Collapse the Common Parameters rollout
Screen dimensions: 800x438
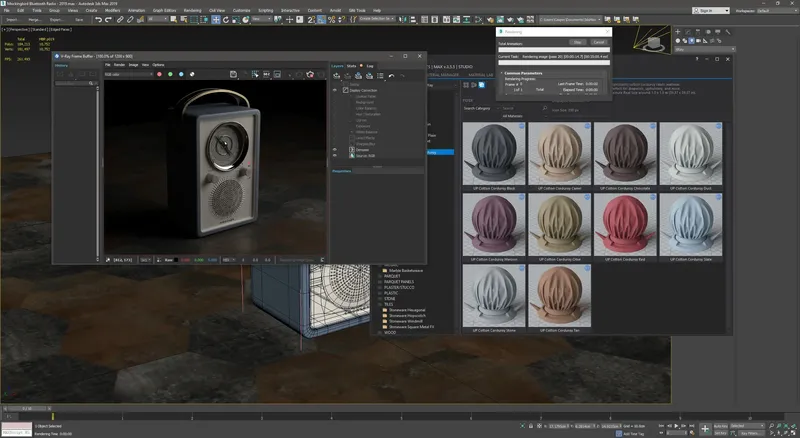click(x=525, y=73)
